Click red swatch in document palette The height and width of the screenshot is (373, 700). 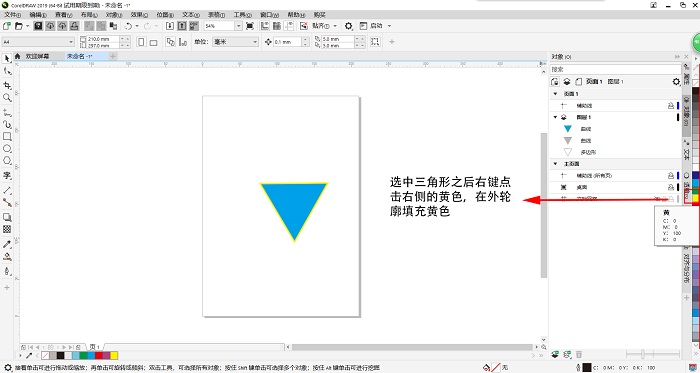(99, 356)
